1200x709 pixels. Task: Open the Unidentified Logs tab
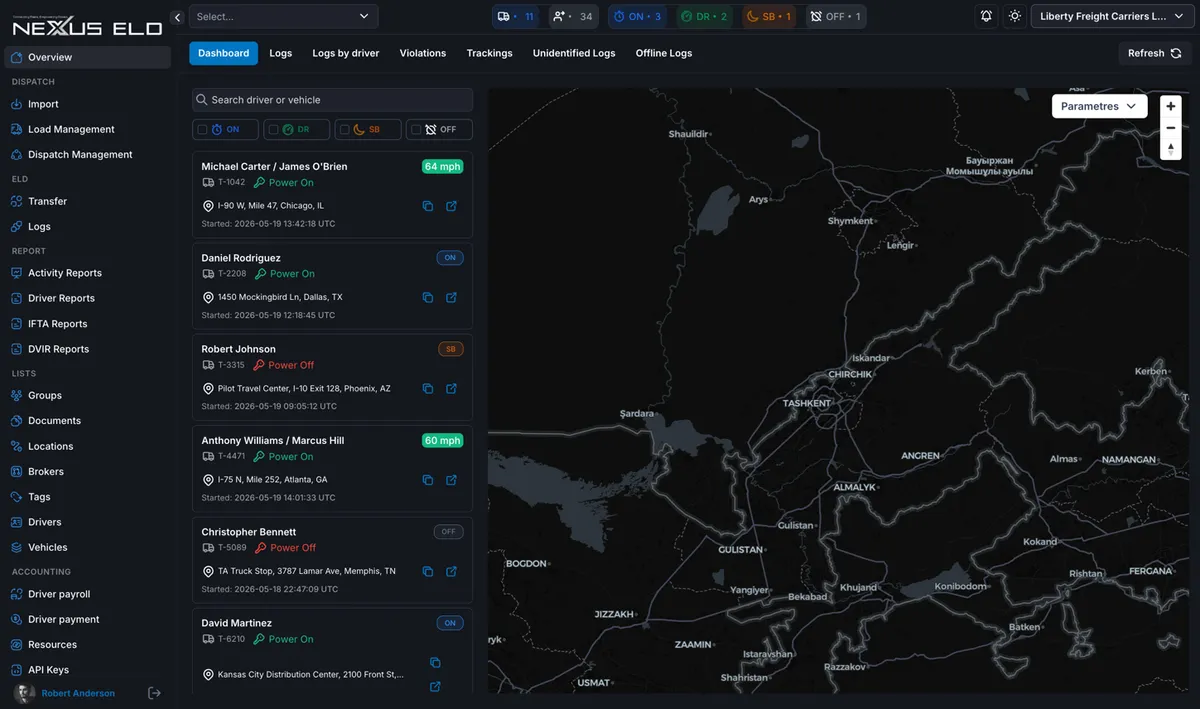click(x=574, y=53)
